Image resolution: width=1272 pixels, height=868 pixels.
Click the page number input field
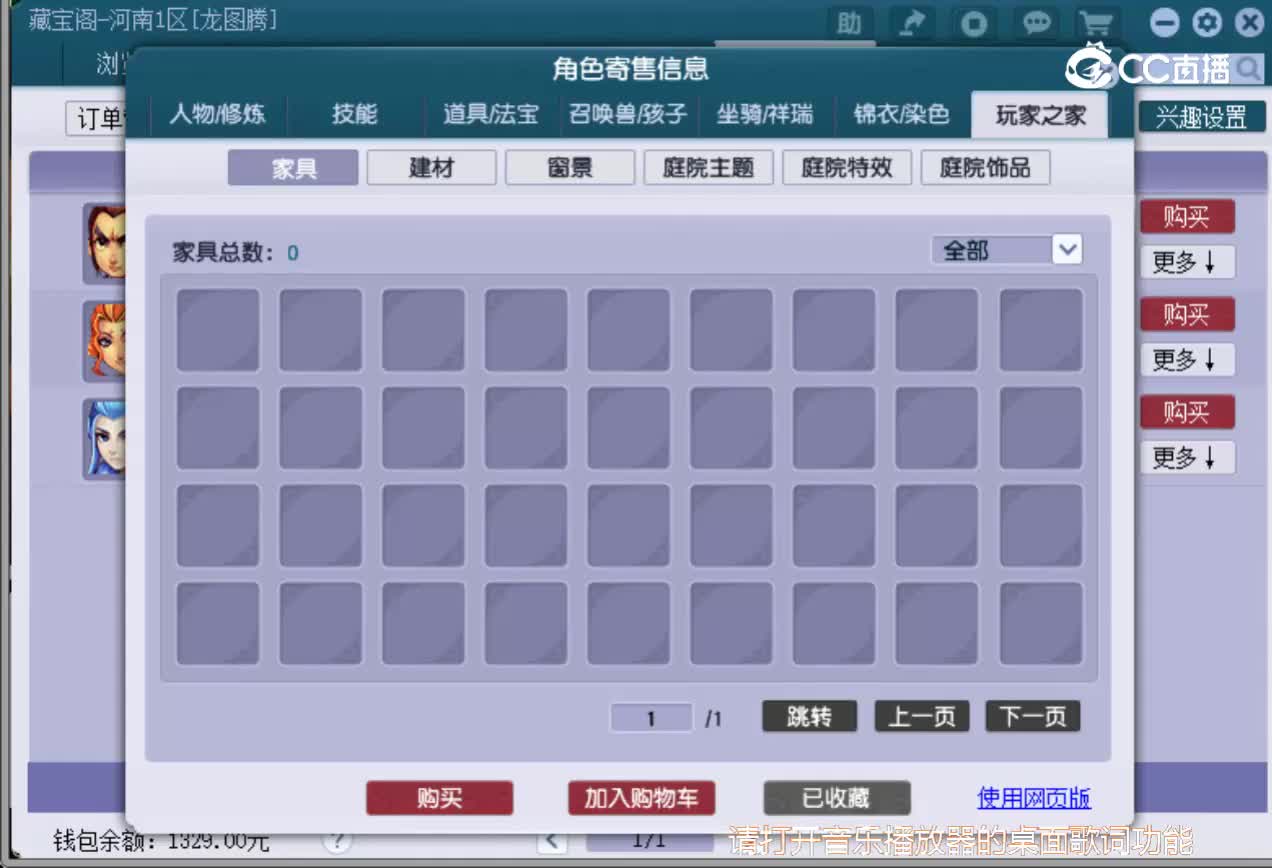point(651,717)
